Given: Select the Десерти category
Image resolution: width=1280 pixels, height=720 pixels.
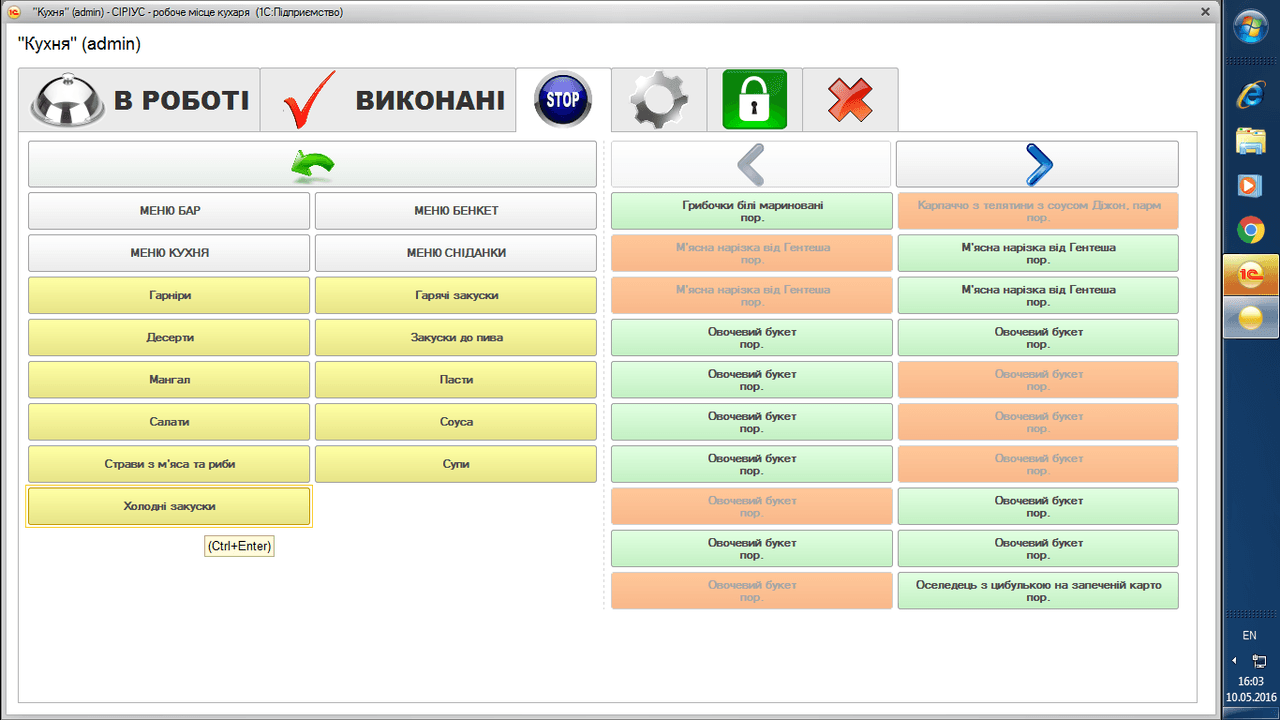Looking at the screenshot, I should pyautogui.click(x=169, y=338).
